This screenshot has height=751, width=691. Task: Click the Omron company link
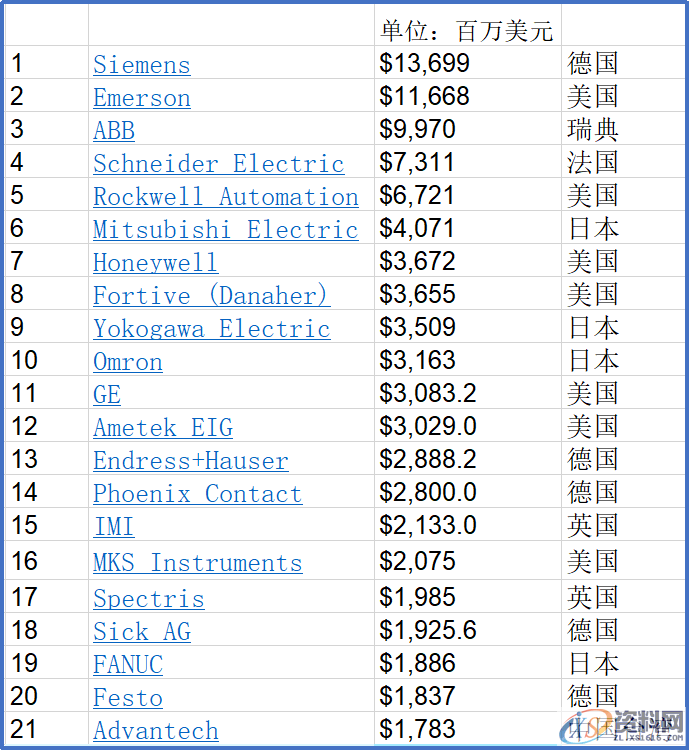pos(127,362)
